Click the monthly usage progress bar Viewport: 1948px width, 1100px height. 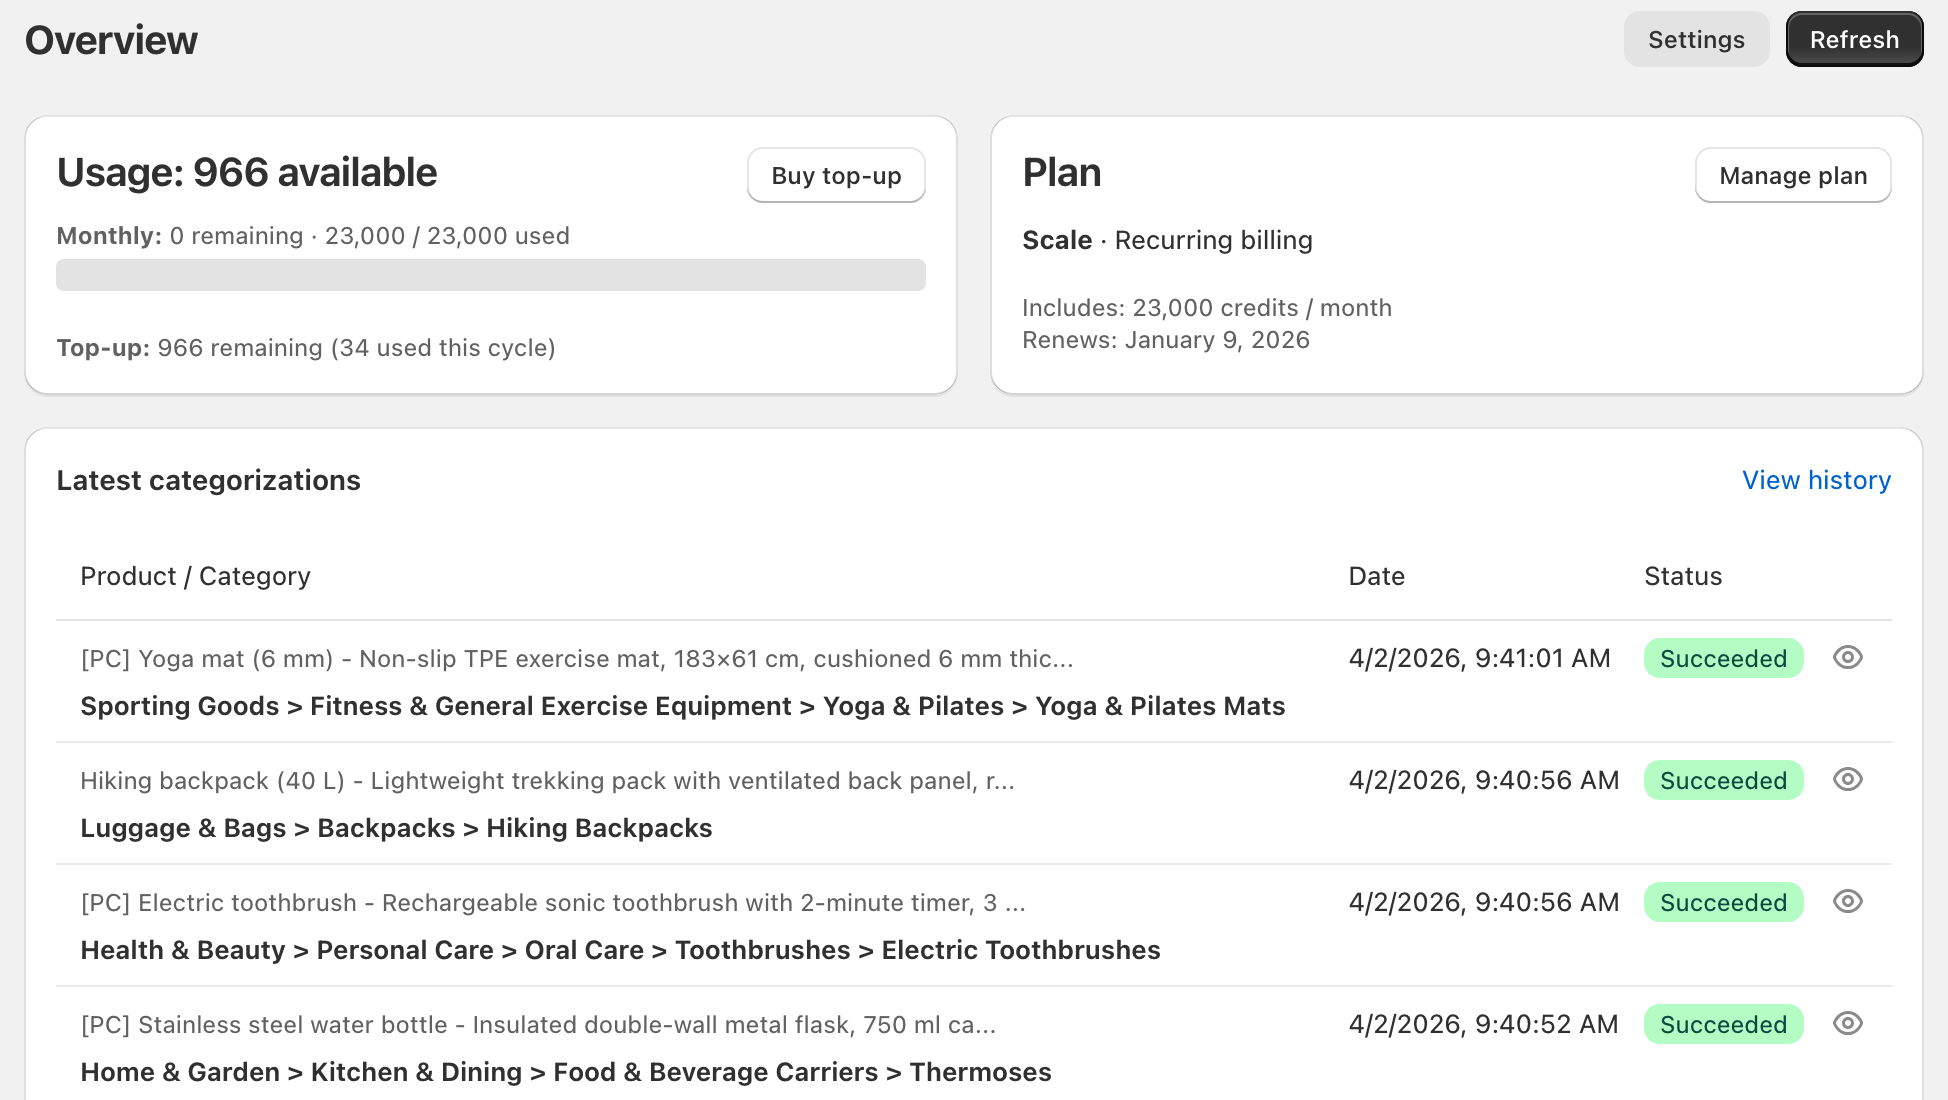(x=491, y=275)
